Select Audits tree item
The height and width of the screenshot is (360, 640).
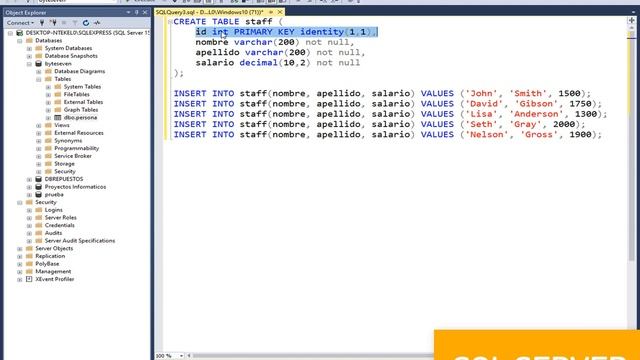pos(53,233)
